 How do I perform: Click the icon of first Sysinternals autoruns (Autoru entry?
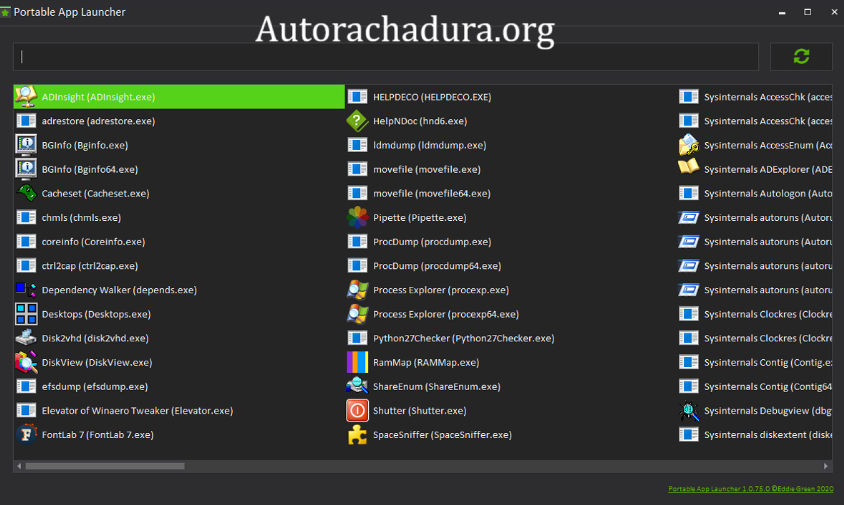(x=688, y=218)
